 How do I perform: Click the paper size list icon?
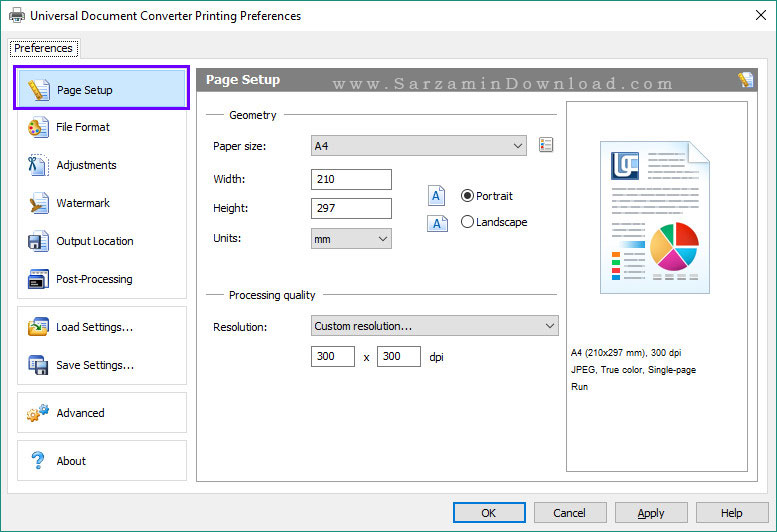(545, 146)
